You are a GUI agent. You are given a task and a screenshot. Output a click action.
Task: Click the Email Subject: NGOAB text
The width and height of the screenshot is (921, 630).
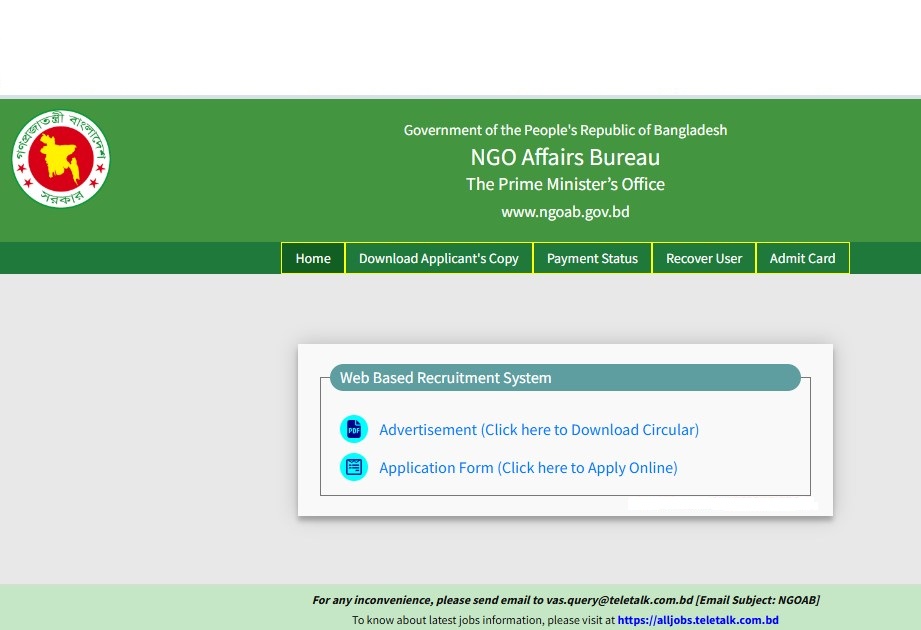coord(758,600)
